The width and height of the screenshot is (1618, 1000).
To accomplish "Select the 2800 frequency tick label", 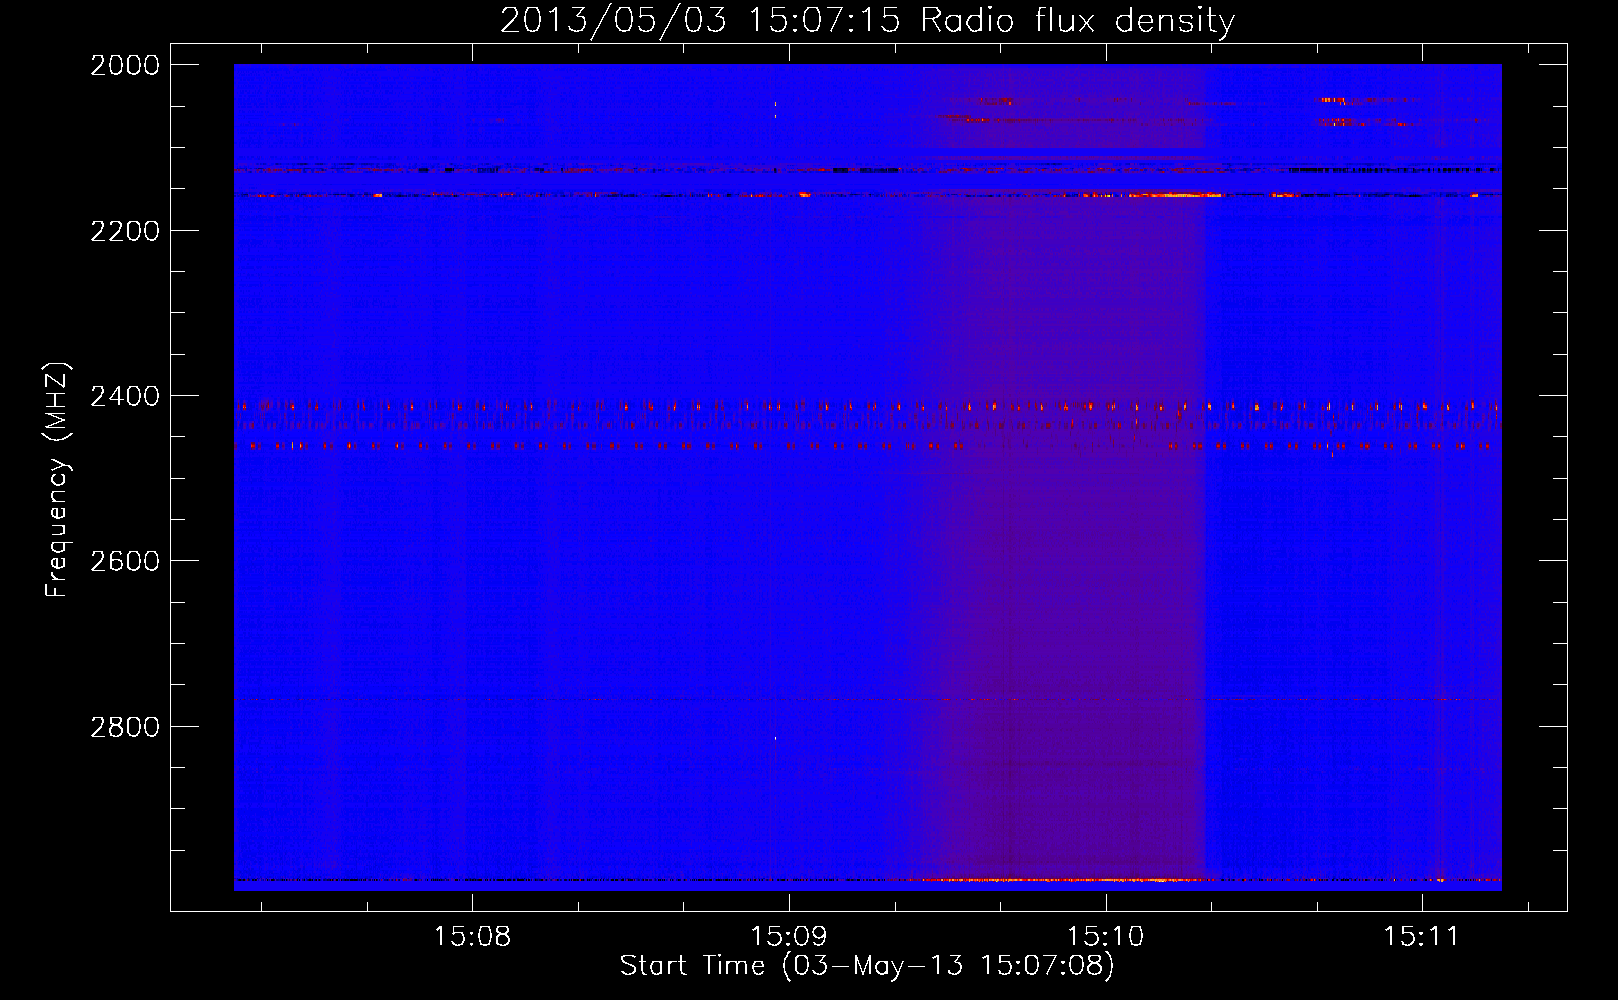I will click(125, 726).
